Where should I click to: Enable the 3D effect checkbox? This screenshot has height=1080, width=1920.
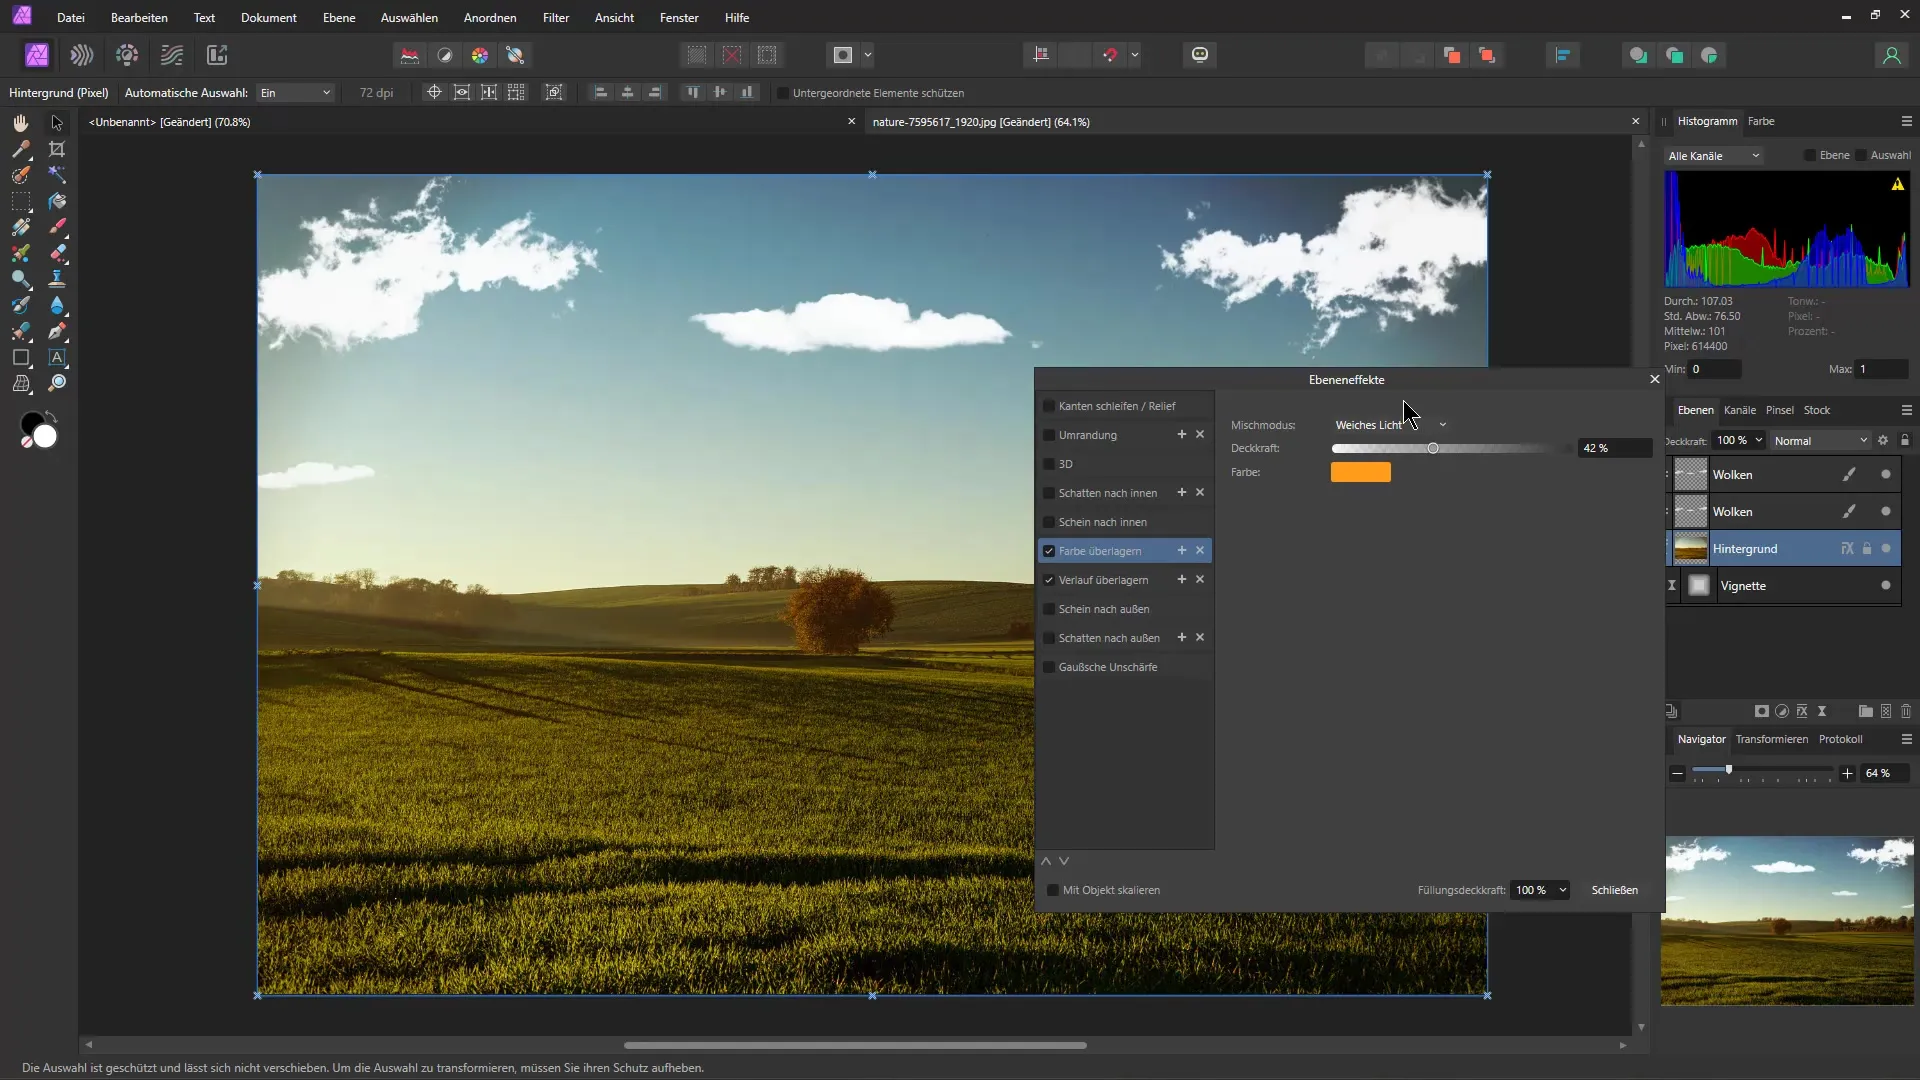click(x=1049, y=464)
